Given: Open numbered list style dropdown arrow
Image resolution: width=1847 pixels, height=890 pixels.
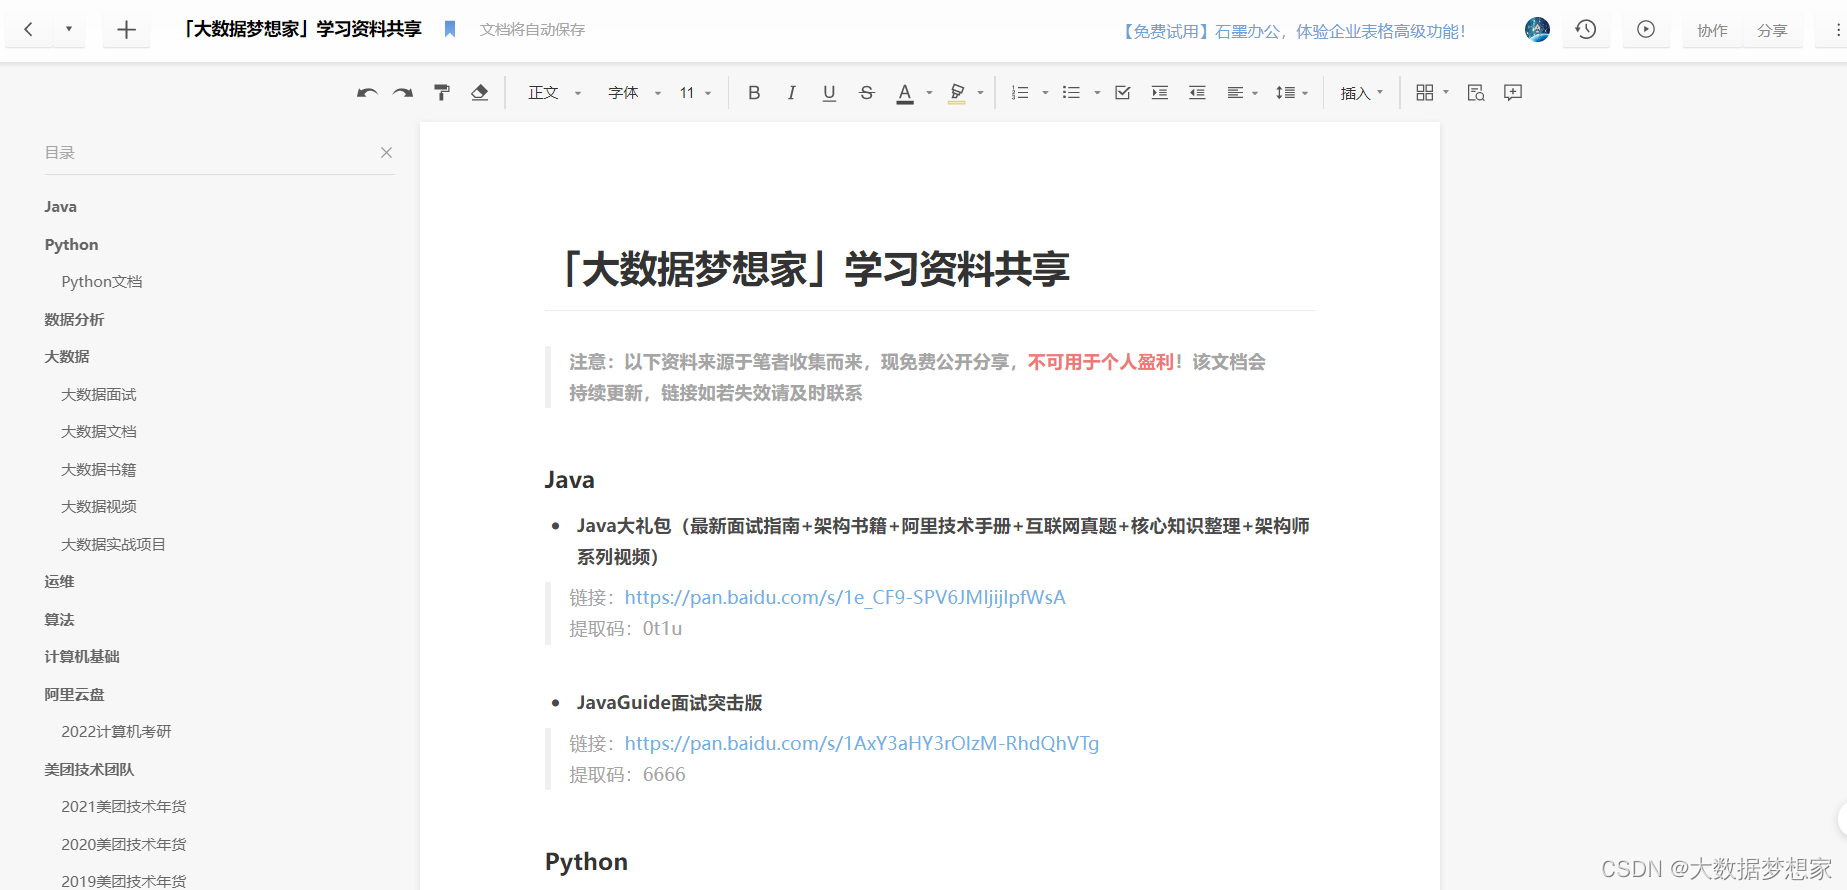Looking at the screenshot, I should click(x=1045, y=93).
